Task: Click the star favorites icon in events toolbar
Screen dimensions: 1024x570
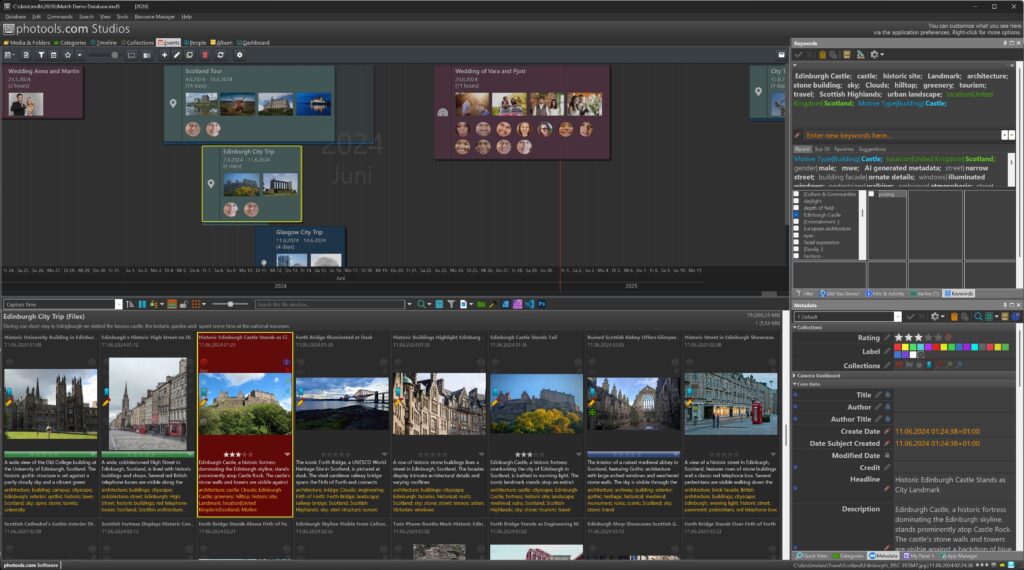Action: click(67, 55)
